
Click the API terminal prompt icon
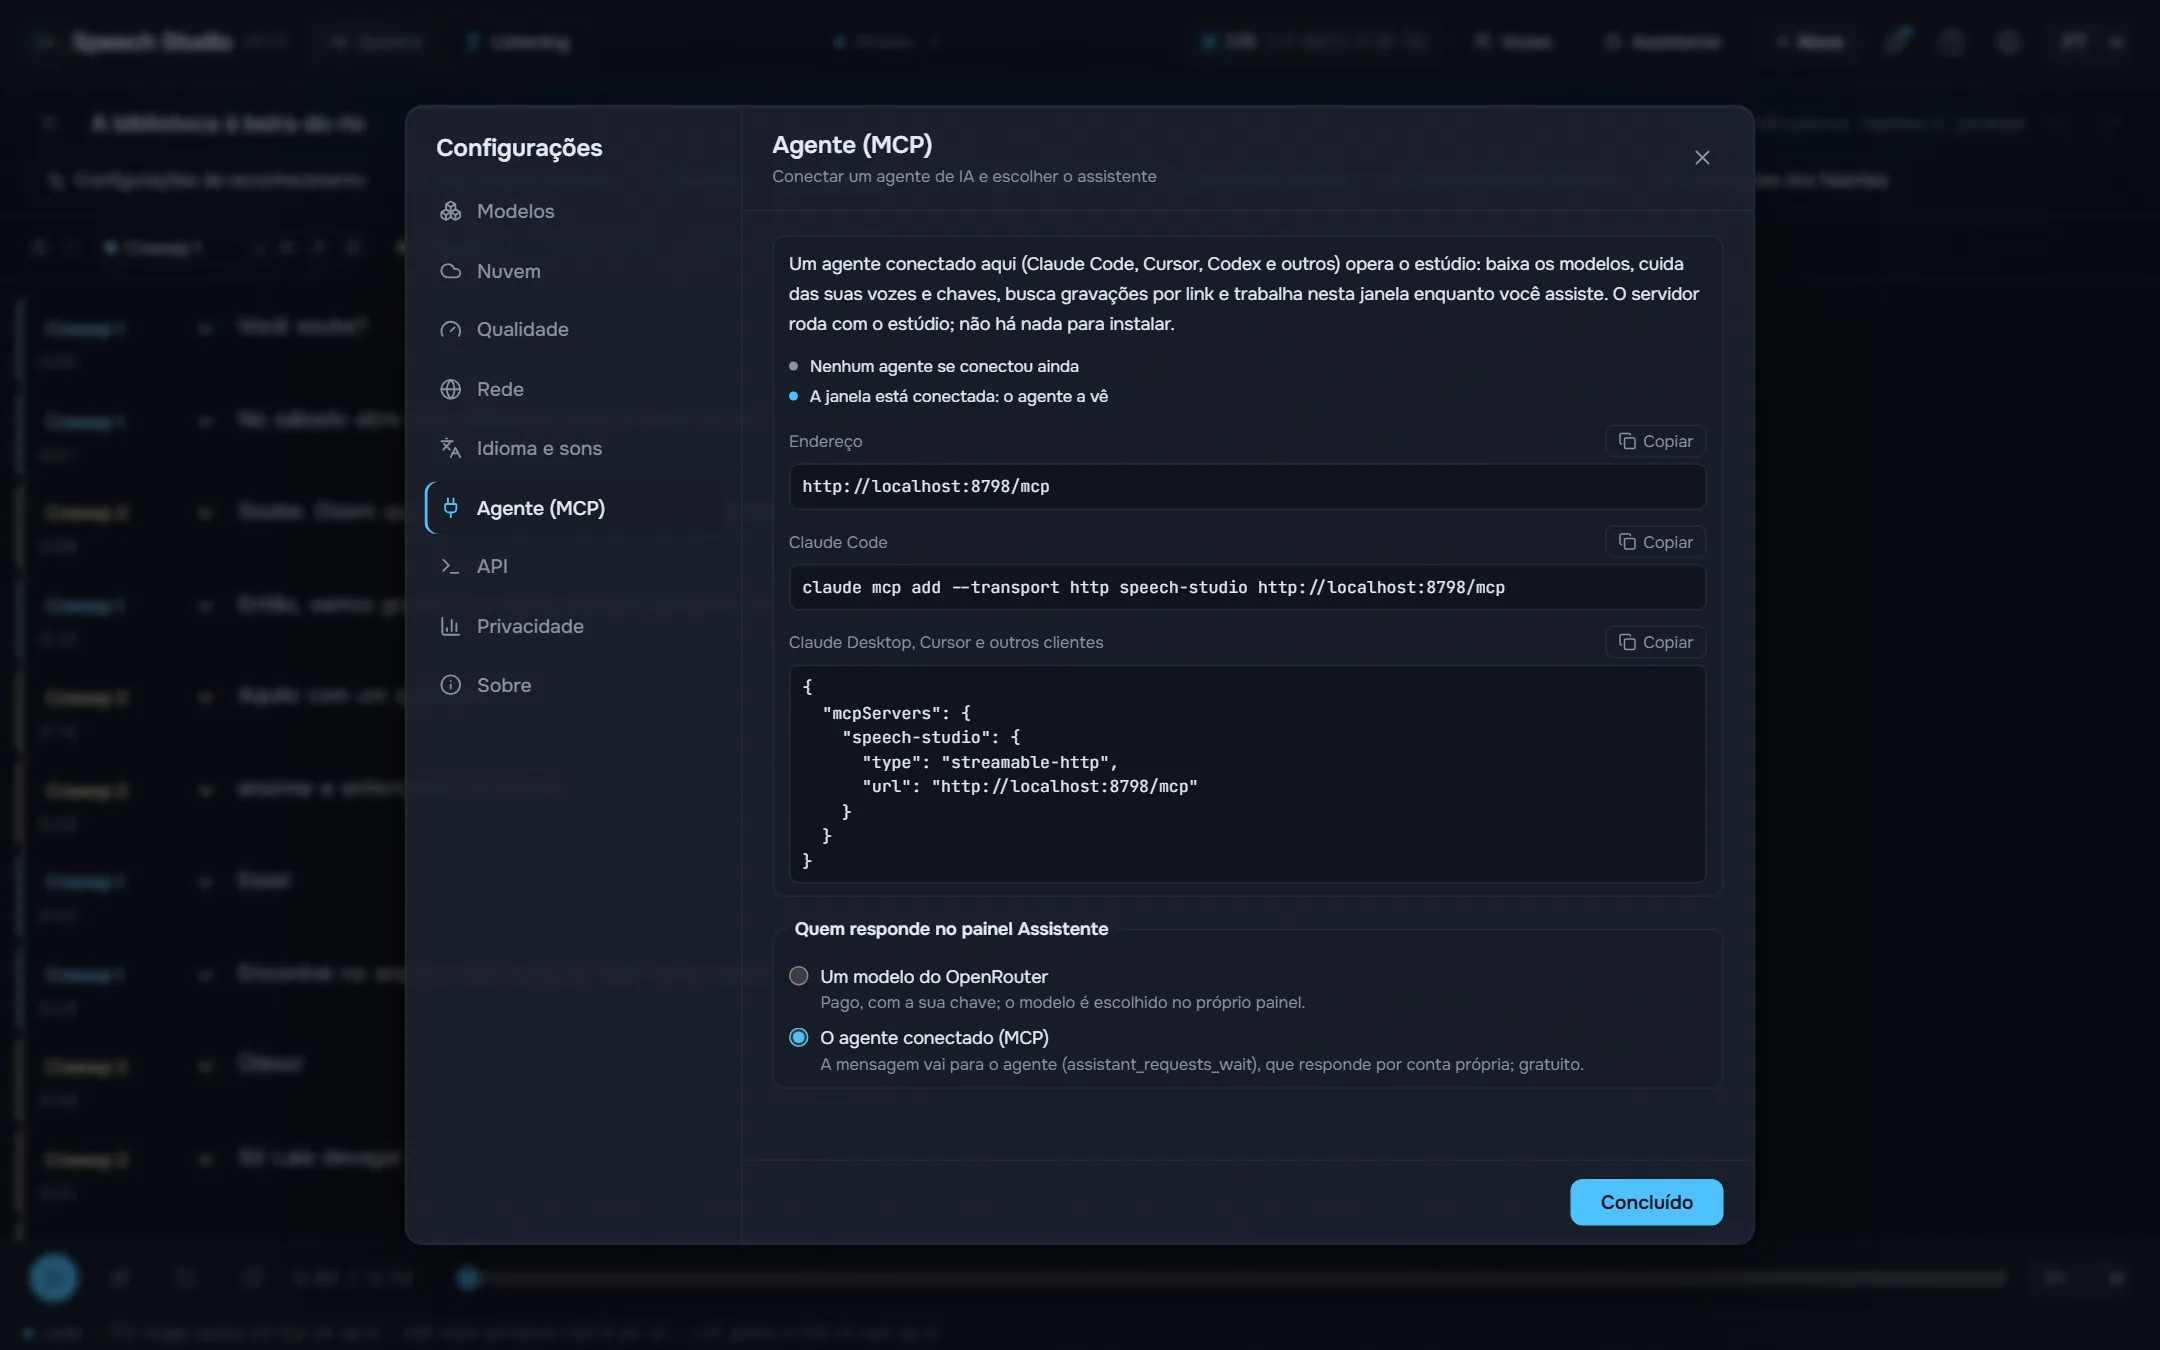[x=451, y=566]
